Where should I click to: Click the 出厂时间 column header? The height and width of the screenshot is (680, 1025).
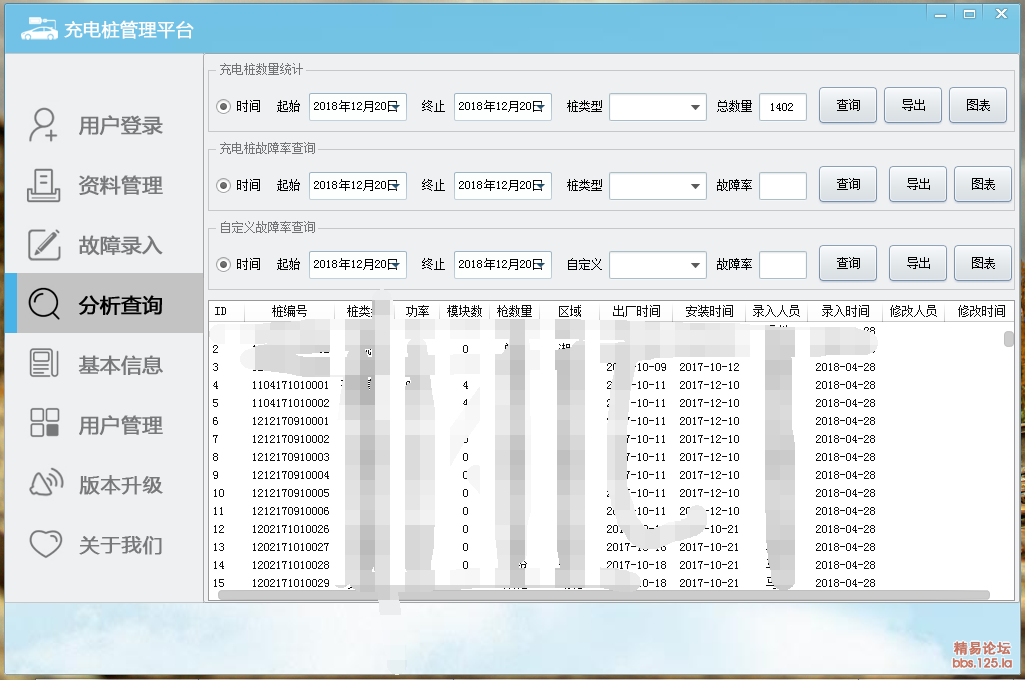(x=636, y=311)
